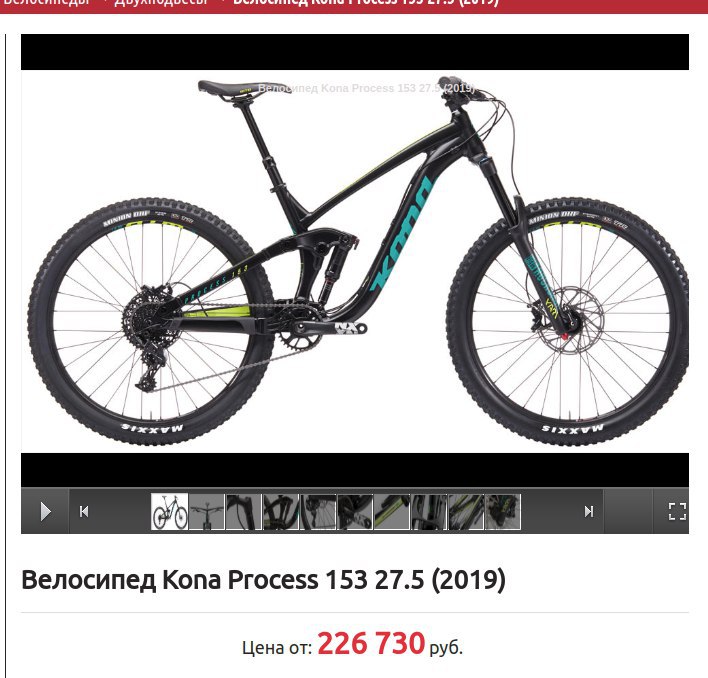Select the second thumbnail showing handlebar front view
The image size is (708, 678).
tap(206, 511)
